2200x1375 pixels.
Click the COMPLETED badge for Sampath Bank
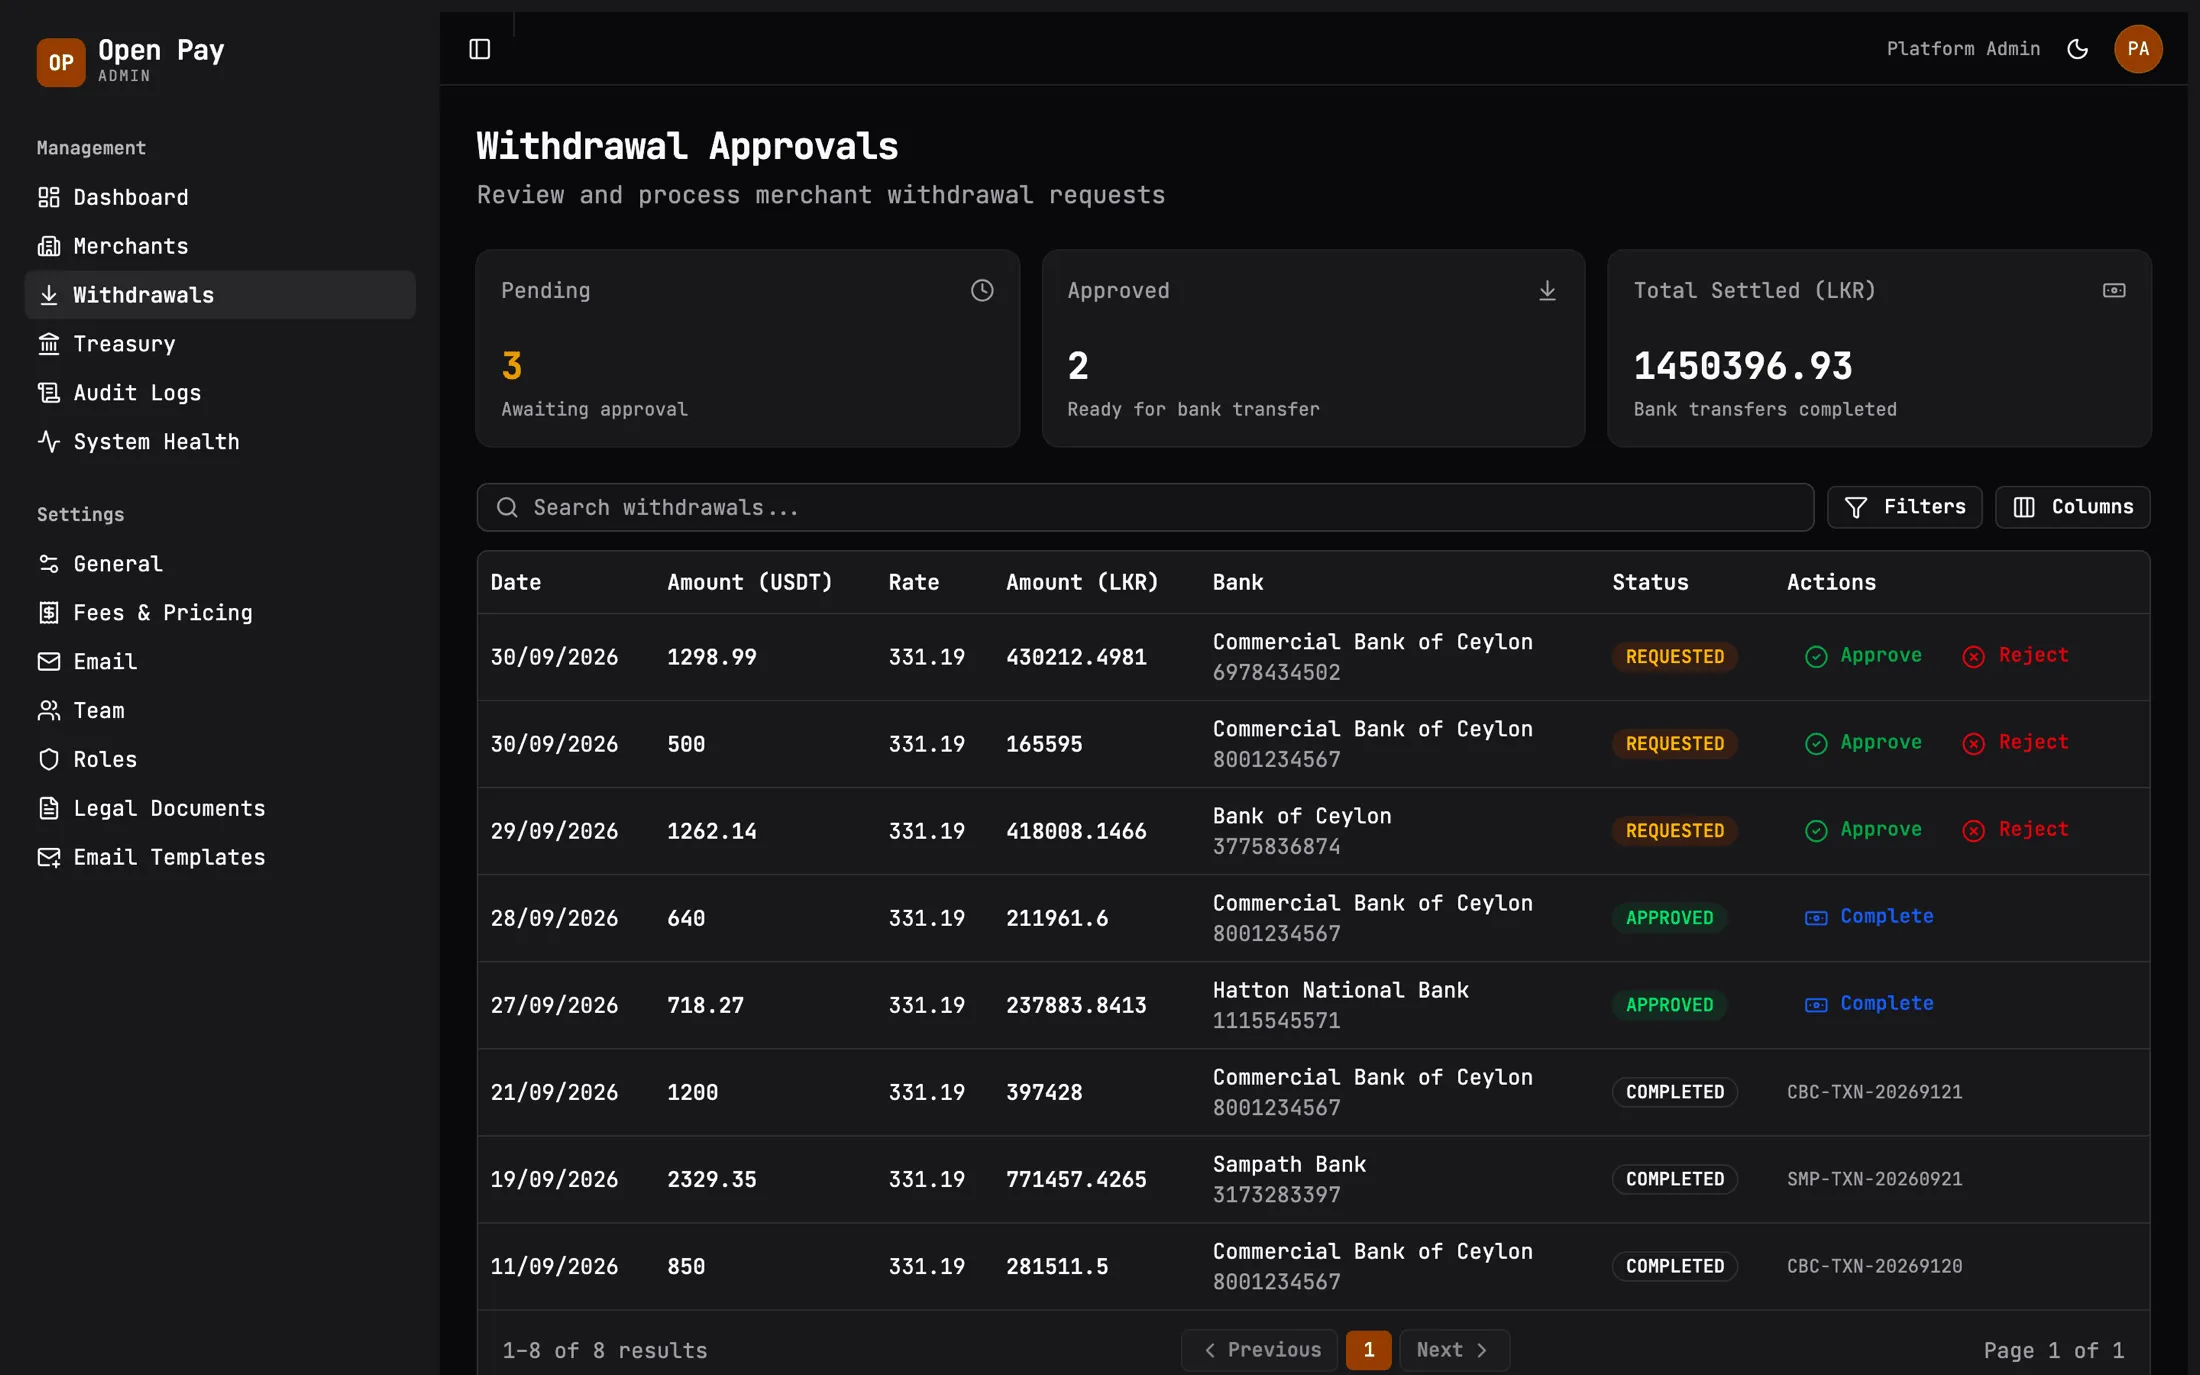[x=1674, y=1179]
